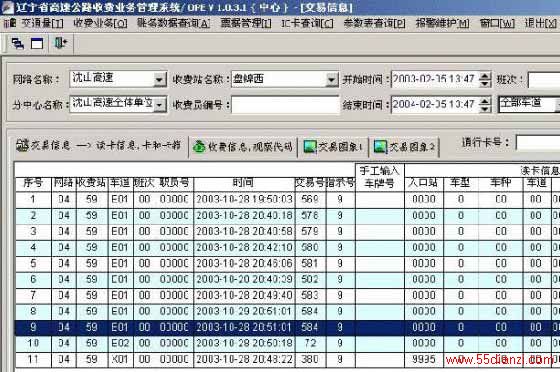Click highlighted row number 9
The height and width of the screenshot is (372, 560).
[x=288, y=327]
